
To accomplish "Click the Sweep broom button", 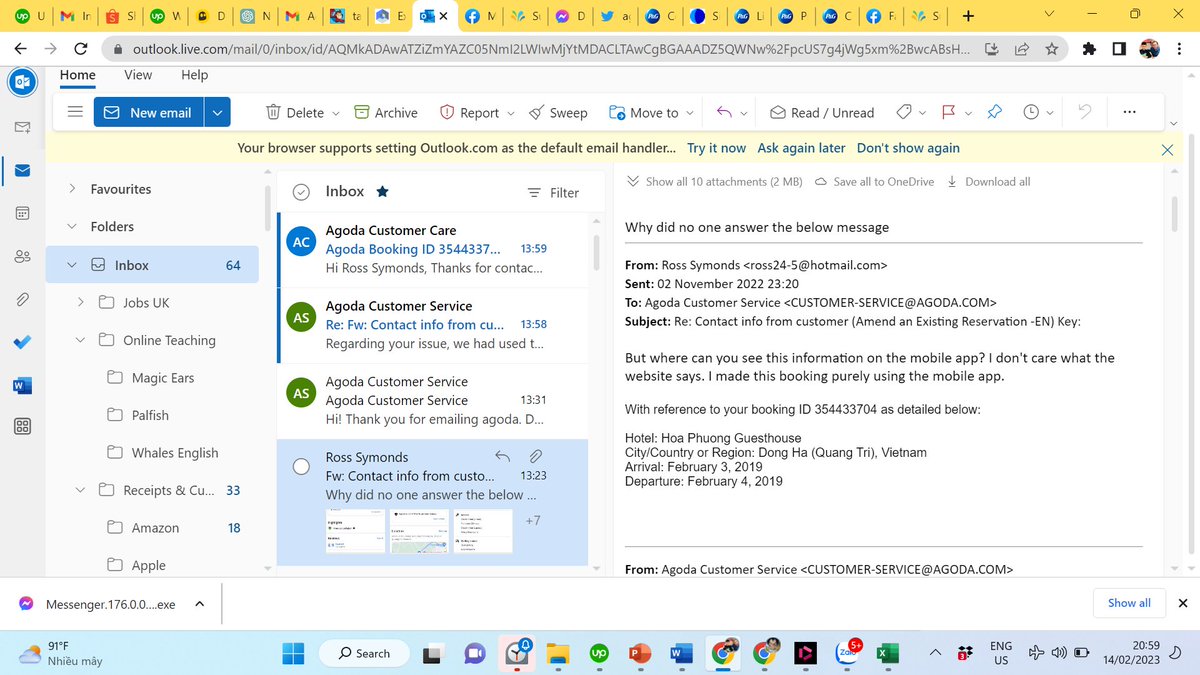I will point(558,113).
